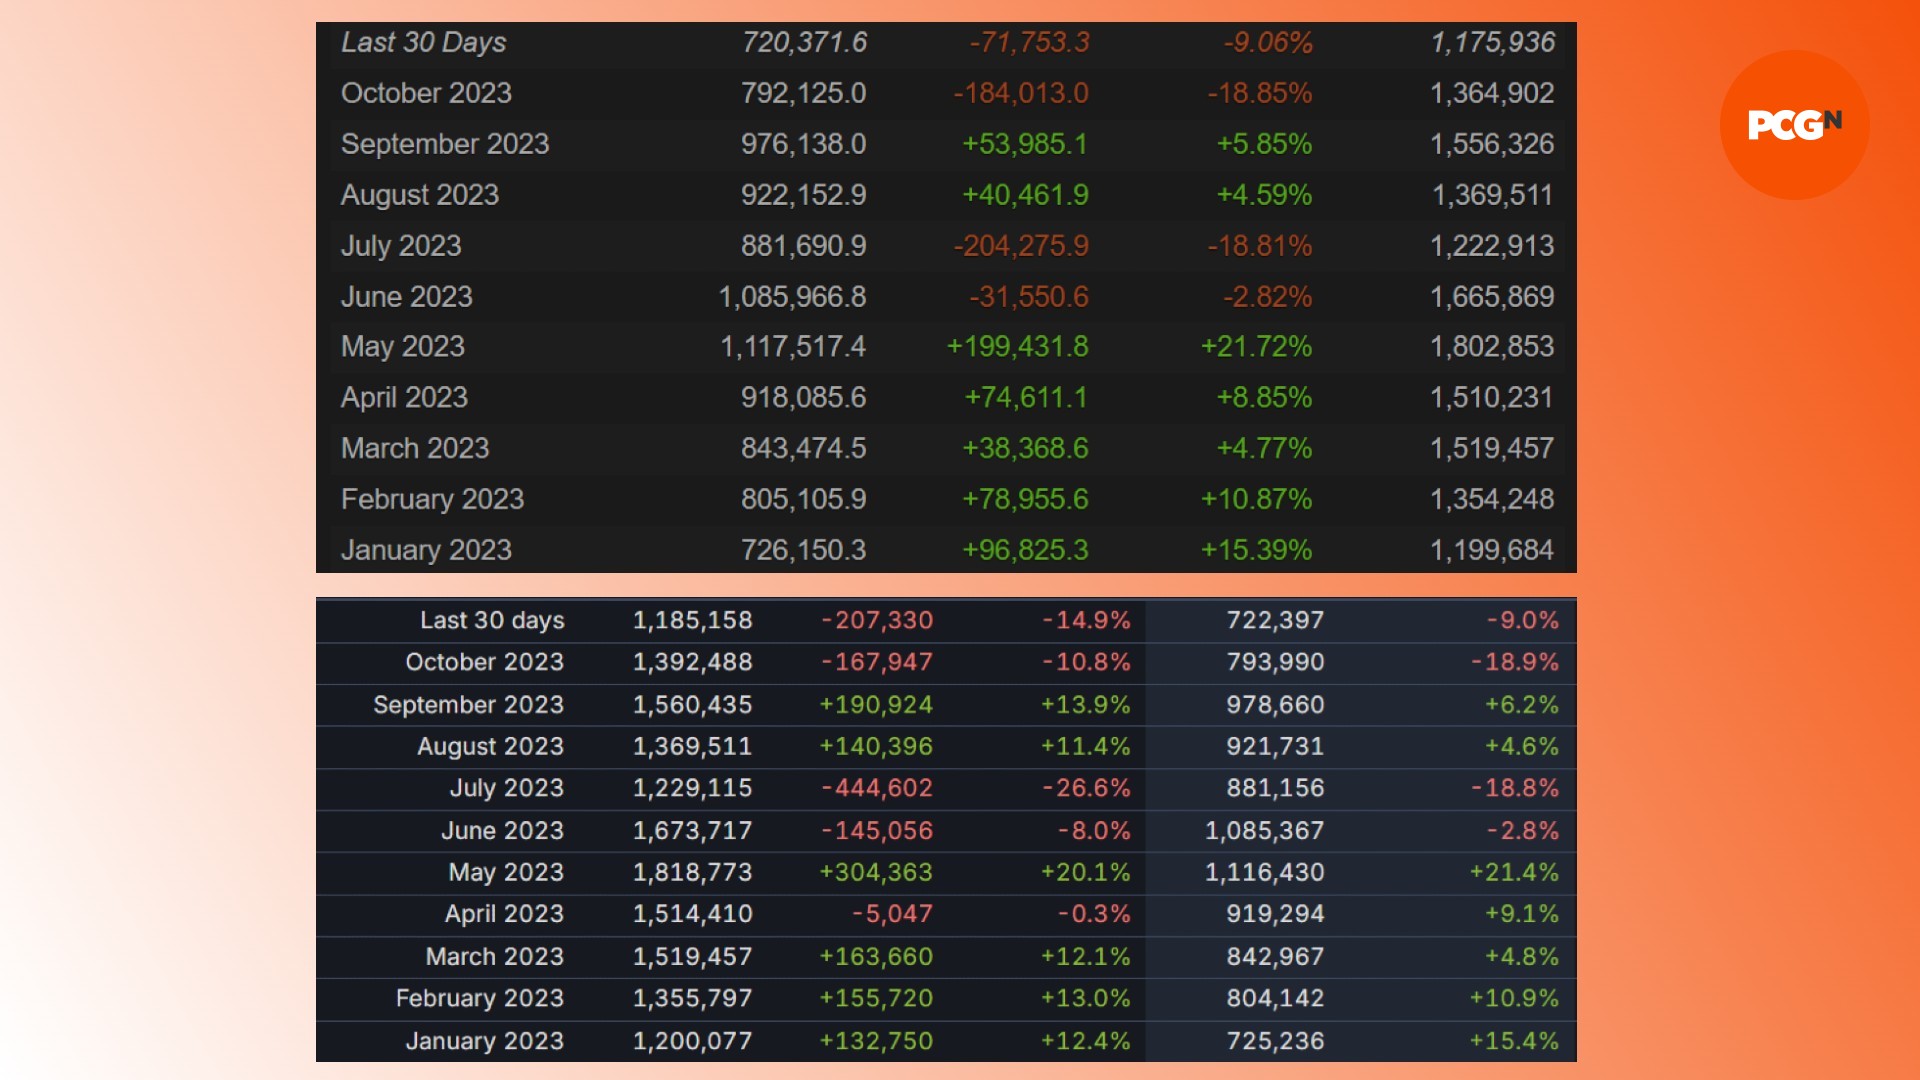The image size is (1920, 1080).
Task: Select the percentage -14.9%
Action: pyautogui.click(x=1086, y=620)
